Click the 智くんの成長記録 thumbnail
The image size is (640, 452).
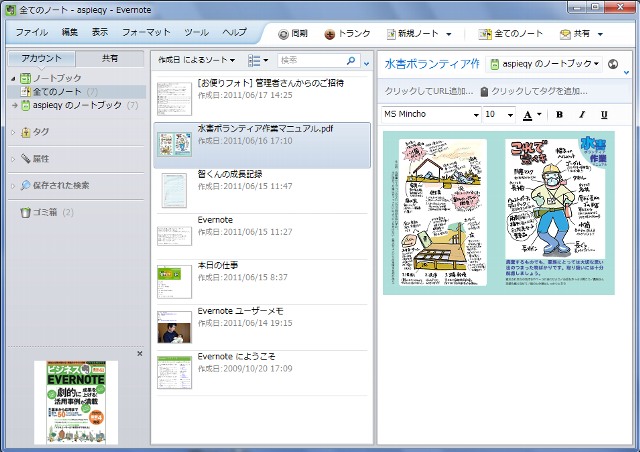coord(174,190)
